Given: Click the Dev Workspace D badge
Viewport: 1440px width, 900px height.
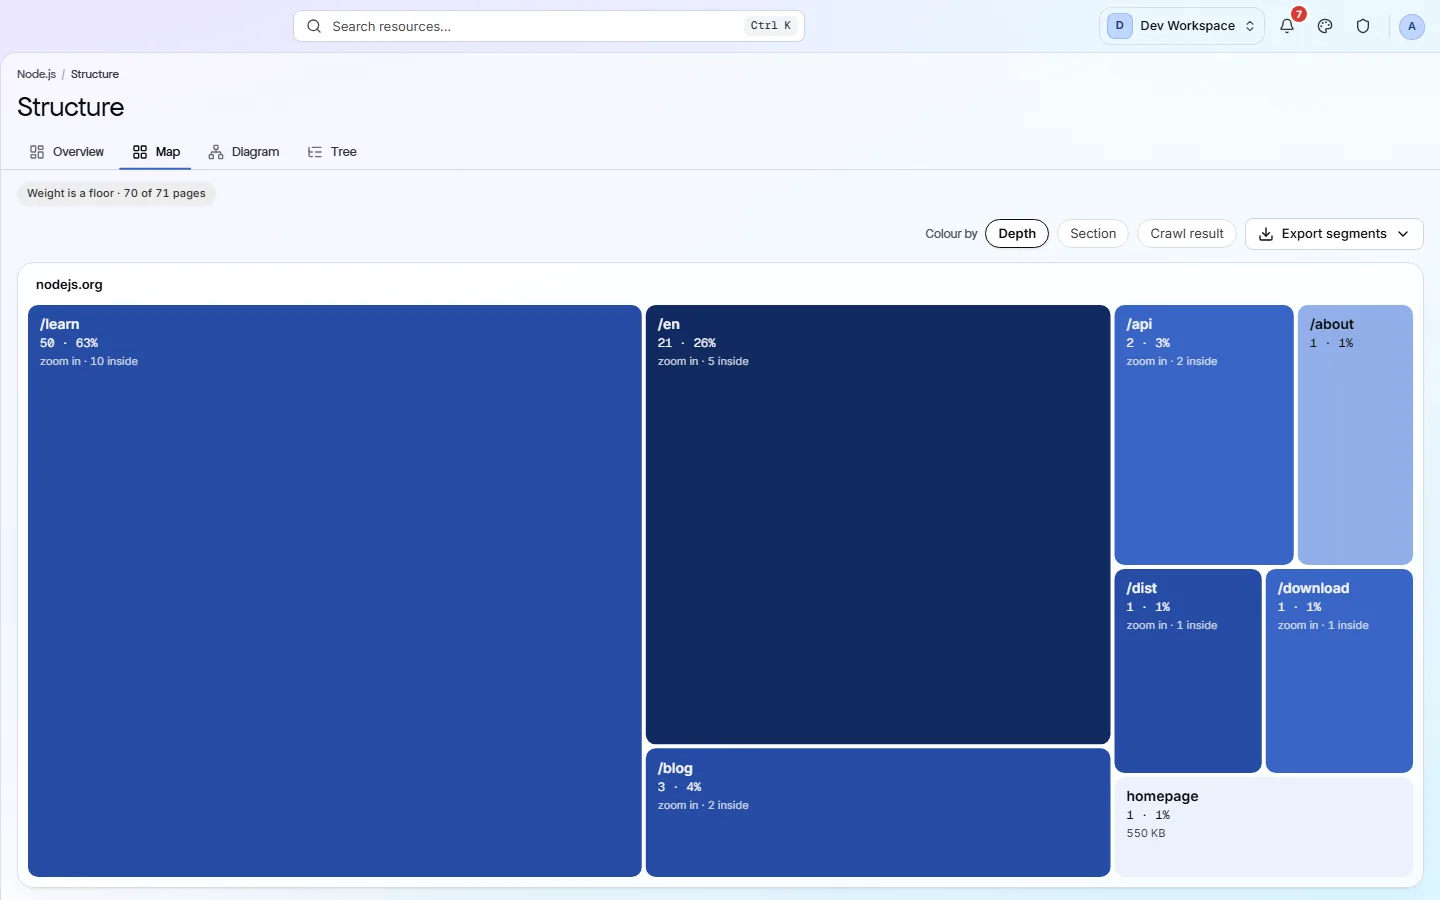Looking at the screenshot, I should 1120,26.
